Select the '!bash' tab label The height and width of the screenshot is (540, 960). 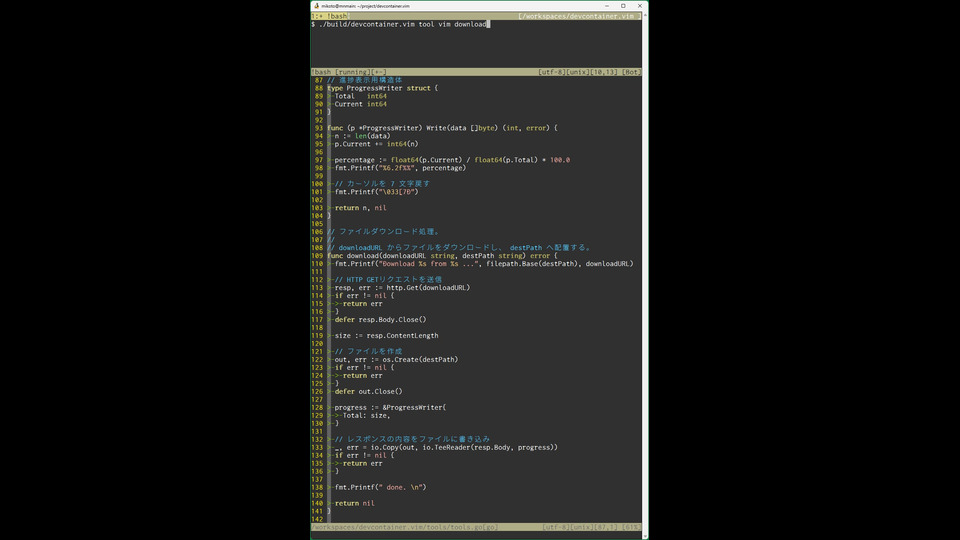337,16
